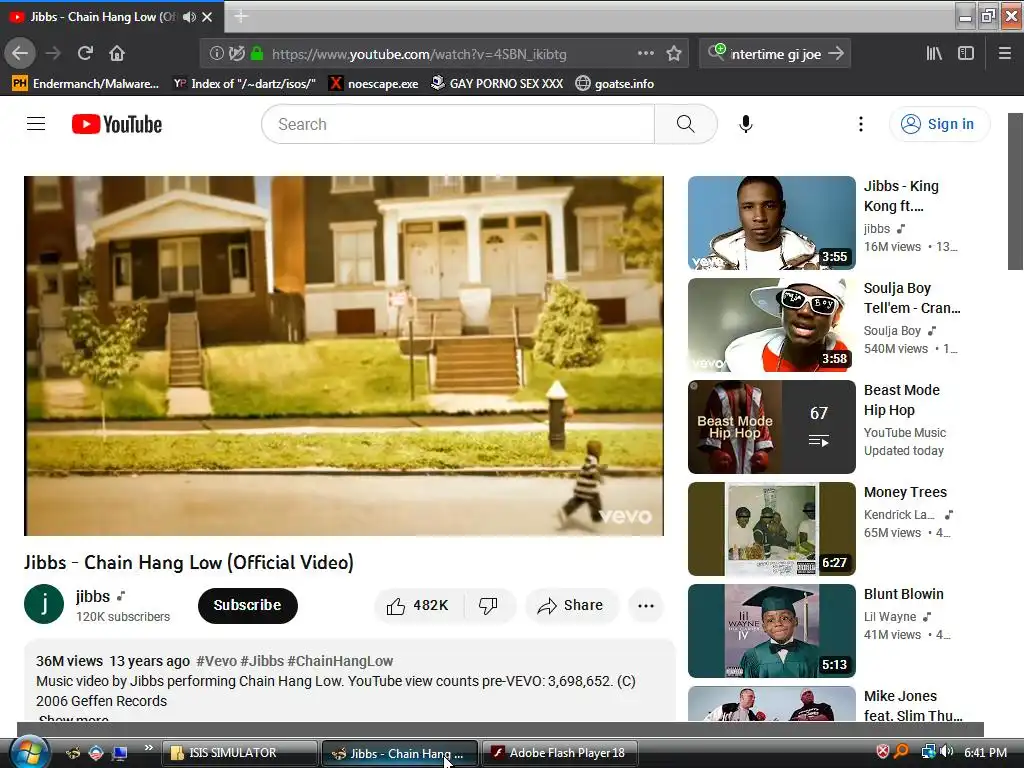Reload the current YouTube page
1024x768 pixels.
[x=85, y=54]
